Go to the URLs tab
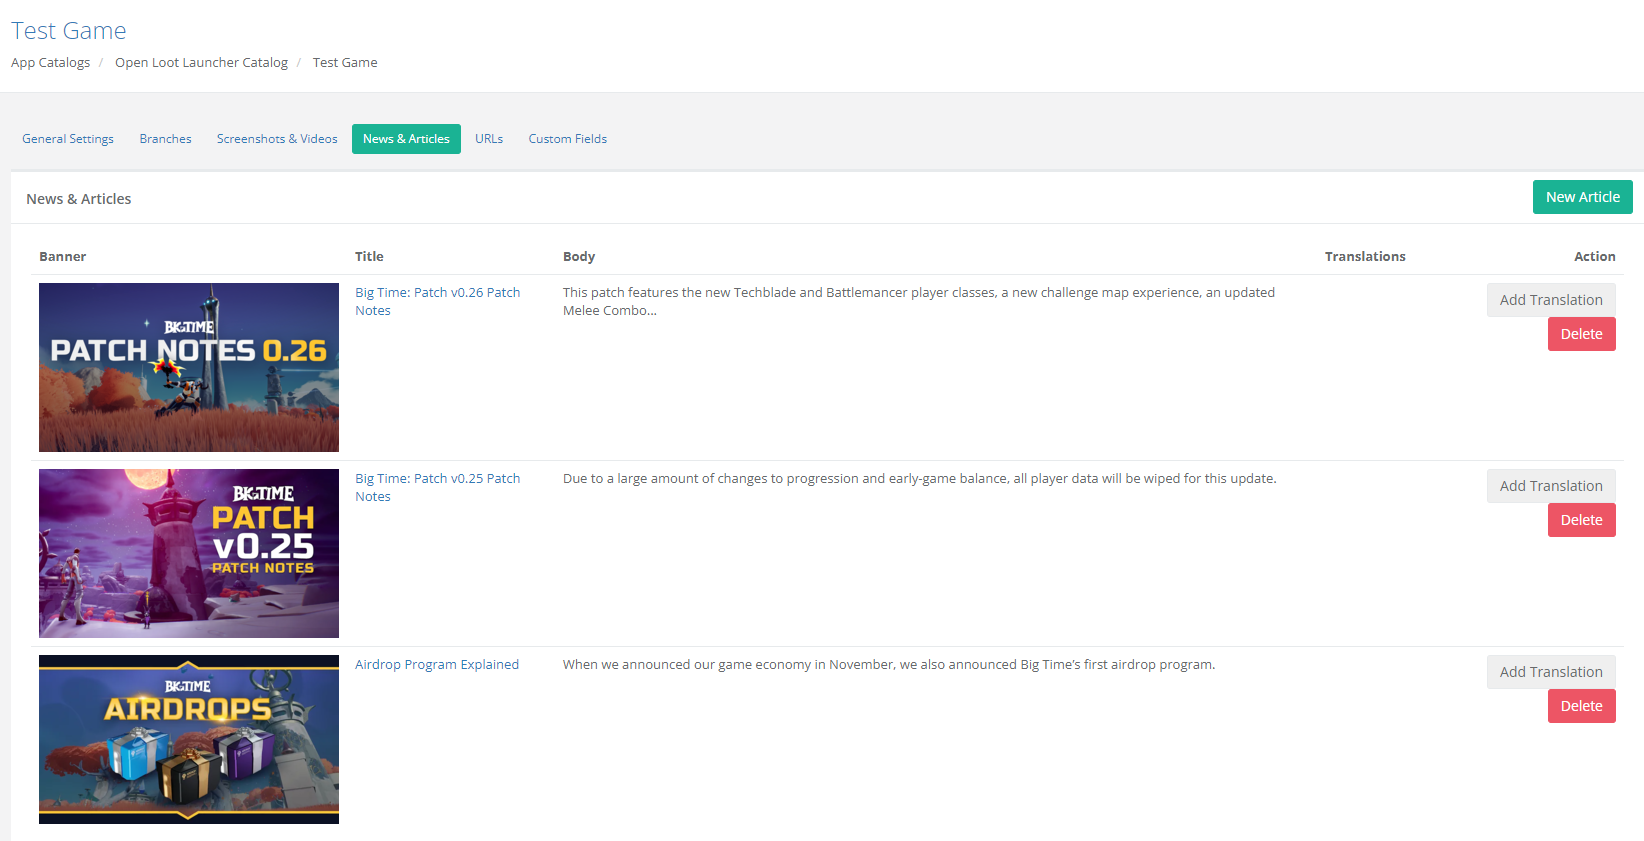The width and height of the screenshot is (1644, 841). point(489,139)
